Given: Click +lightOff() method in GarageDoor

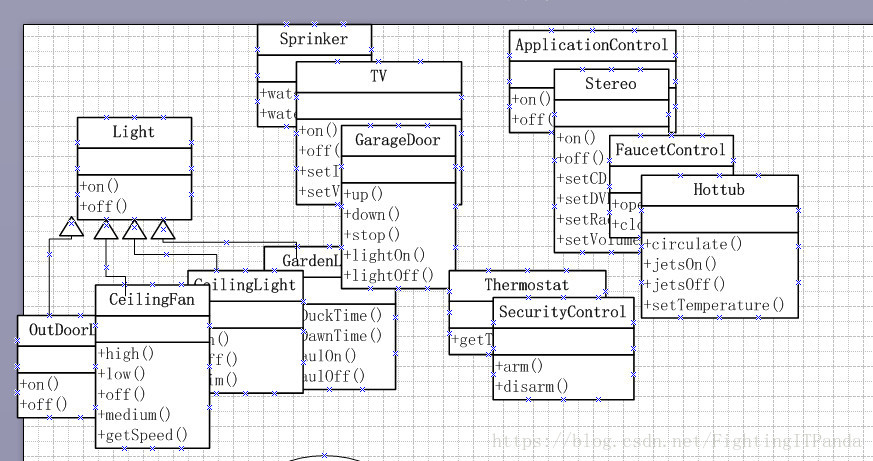Looking at the screenshot, I should [x=389, y=275].
